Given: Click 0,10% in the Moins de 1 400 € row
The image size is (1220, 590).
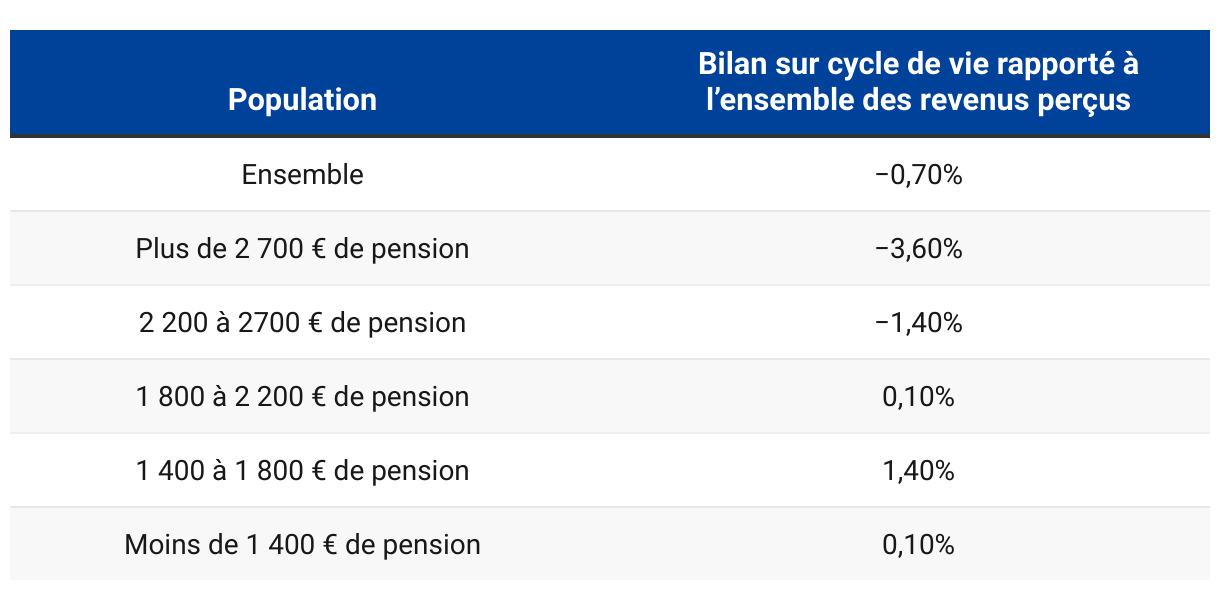Looking at the screenshot, I should [917, 544].
